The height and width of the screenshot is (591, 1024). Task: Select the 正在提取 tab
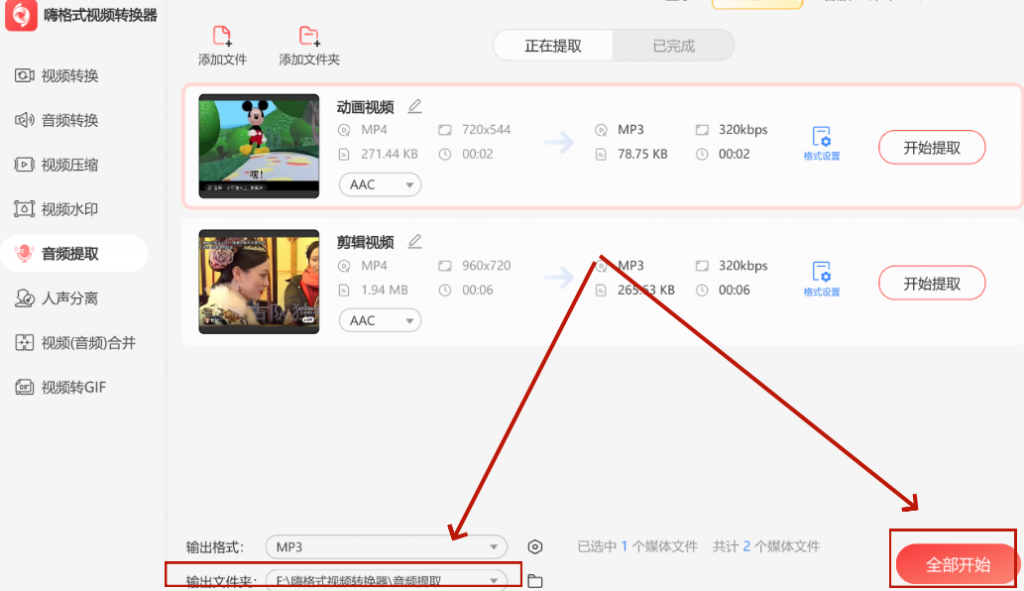point(552,45)
